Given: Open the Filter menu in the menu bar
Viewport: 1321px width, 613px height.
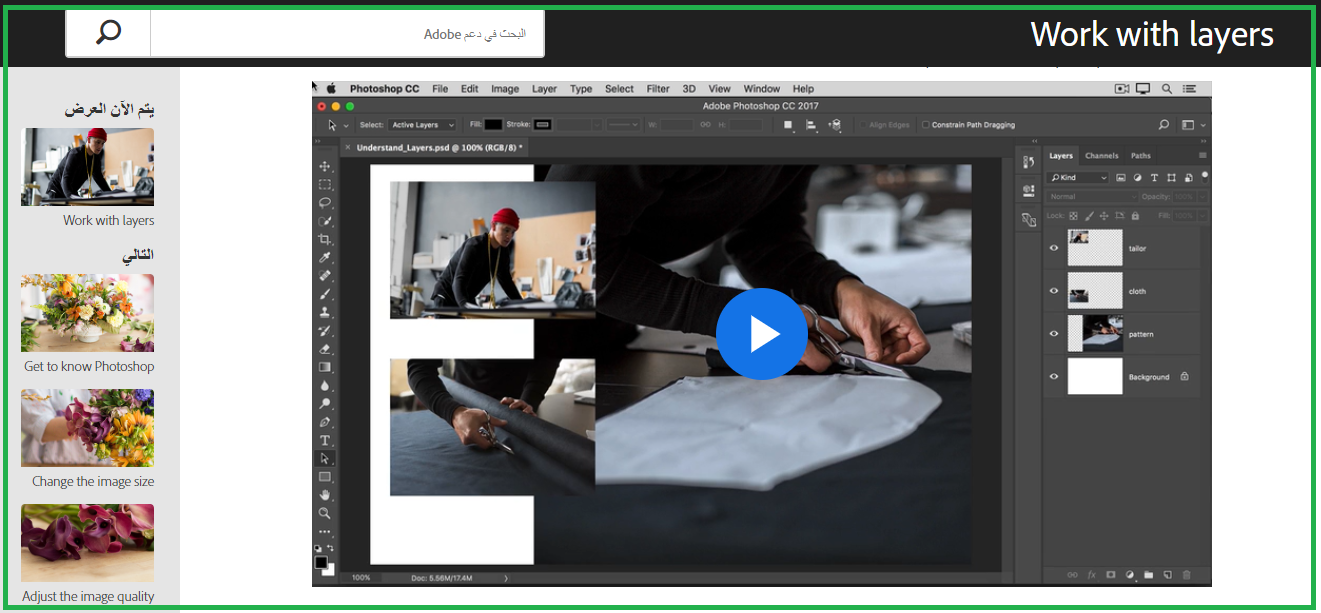Looking at the screenshot, I should pyautogui.click(x=657, y=89).
